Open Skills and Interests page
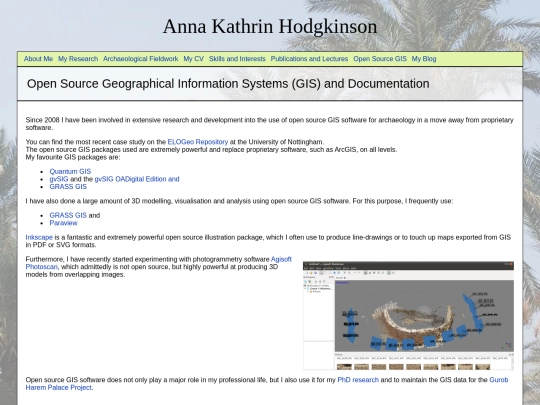 point(237,59)
